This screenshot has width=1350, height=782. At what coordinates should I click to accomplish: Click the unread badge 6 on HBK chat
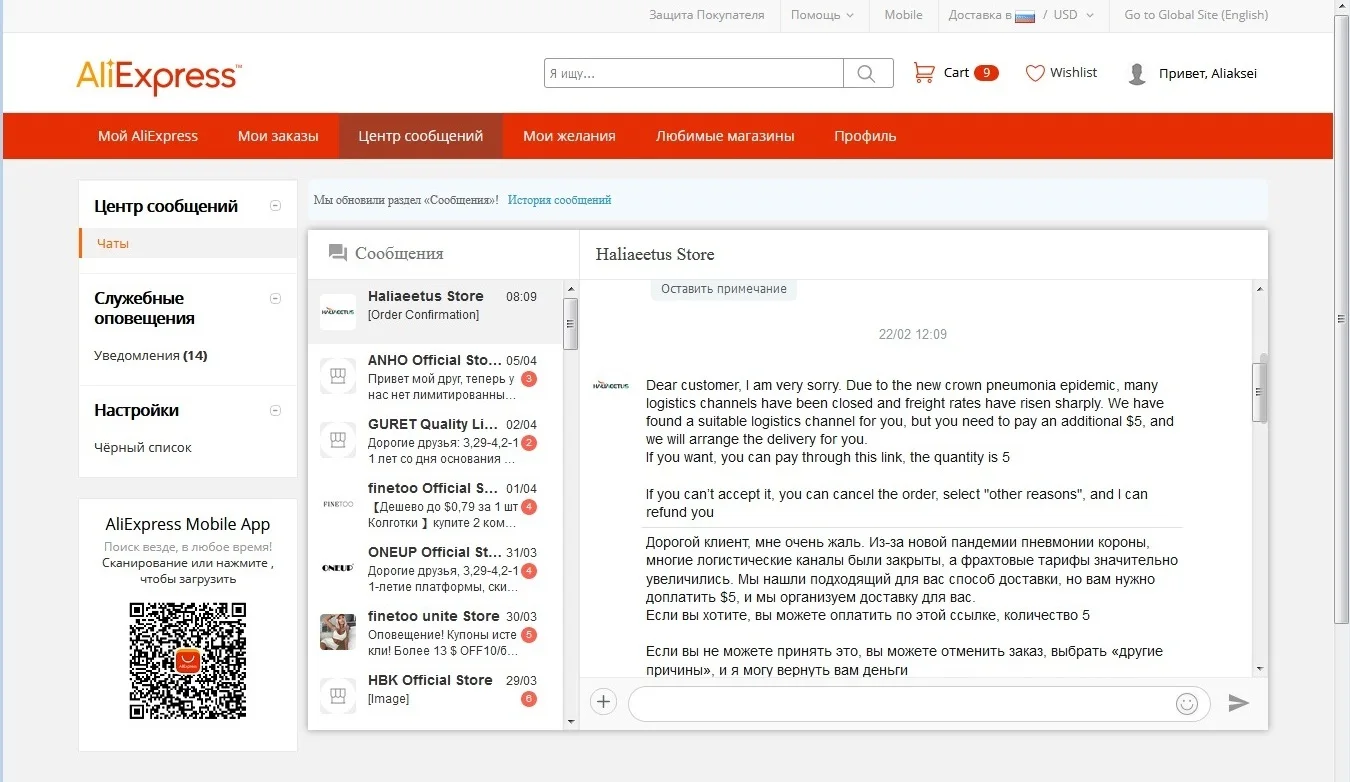tap(529, 699)
